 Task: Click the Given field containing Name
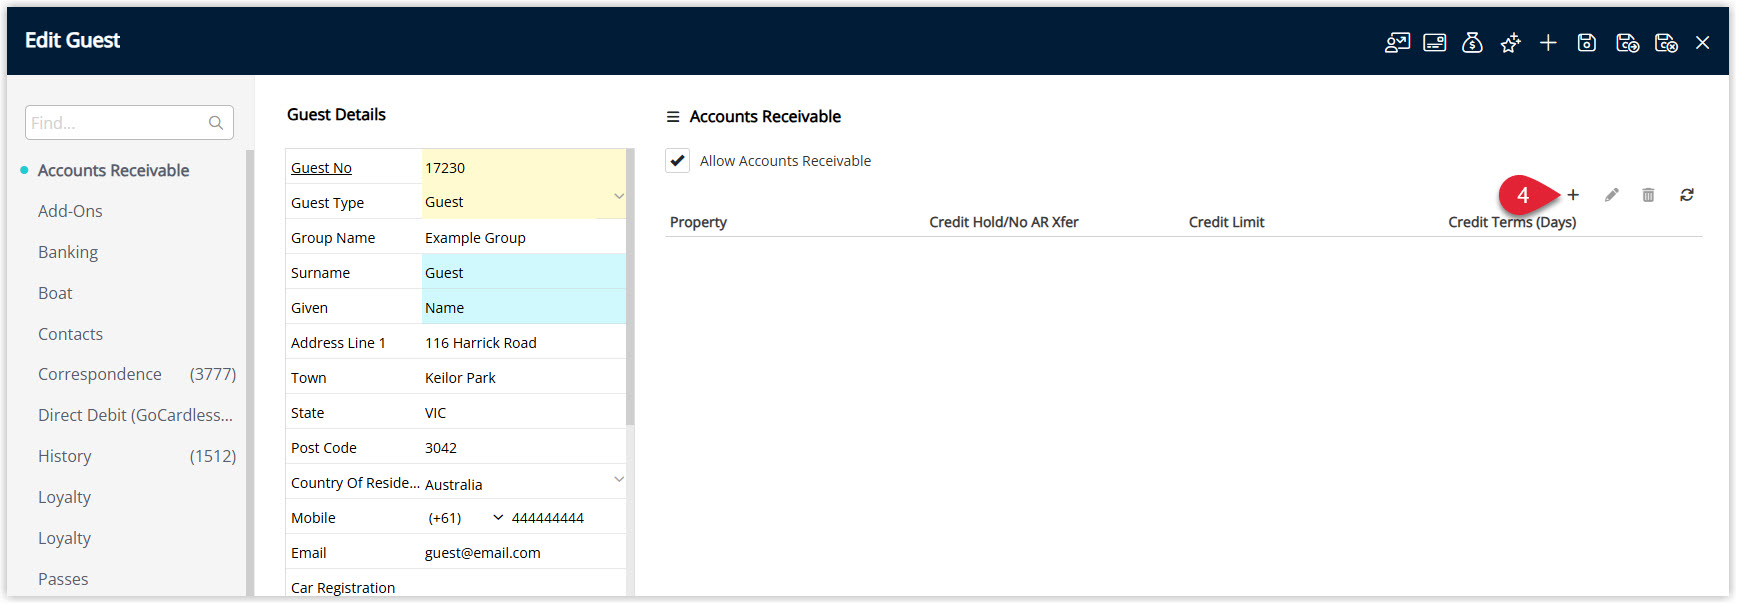coord(523,307)
